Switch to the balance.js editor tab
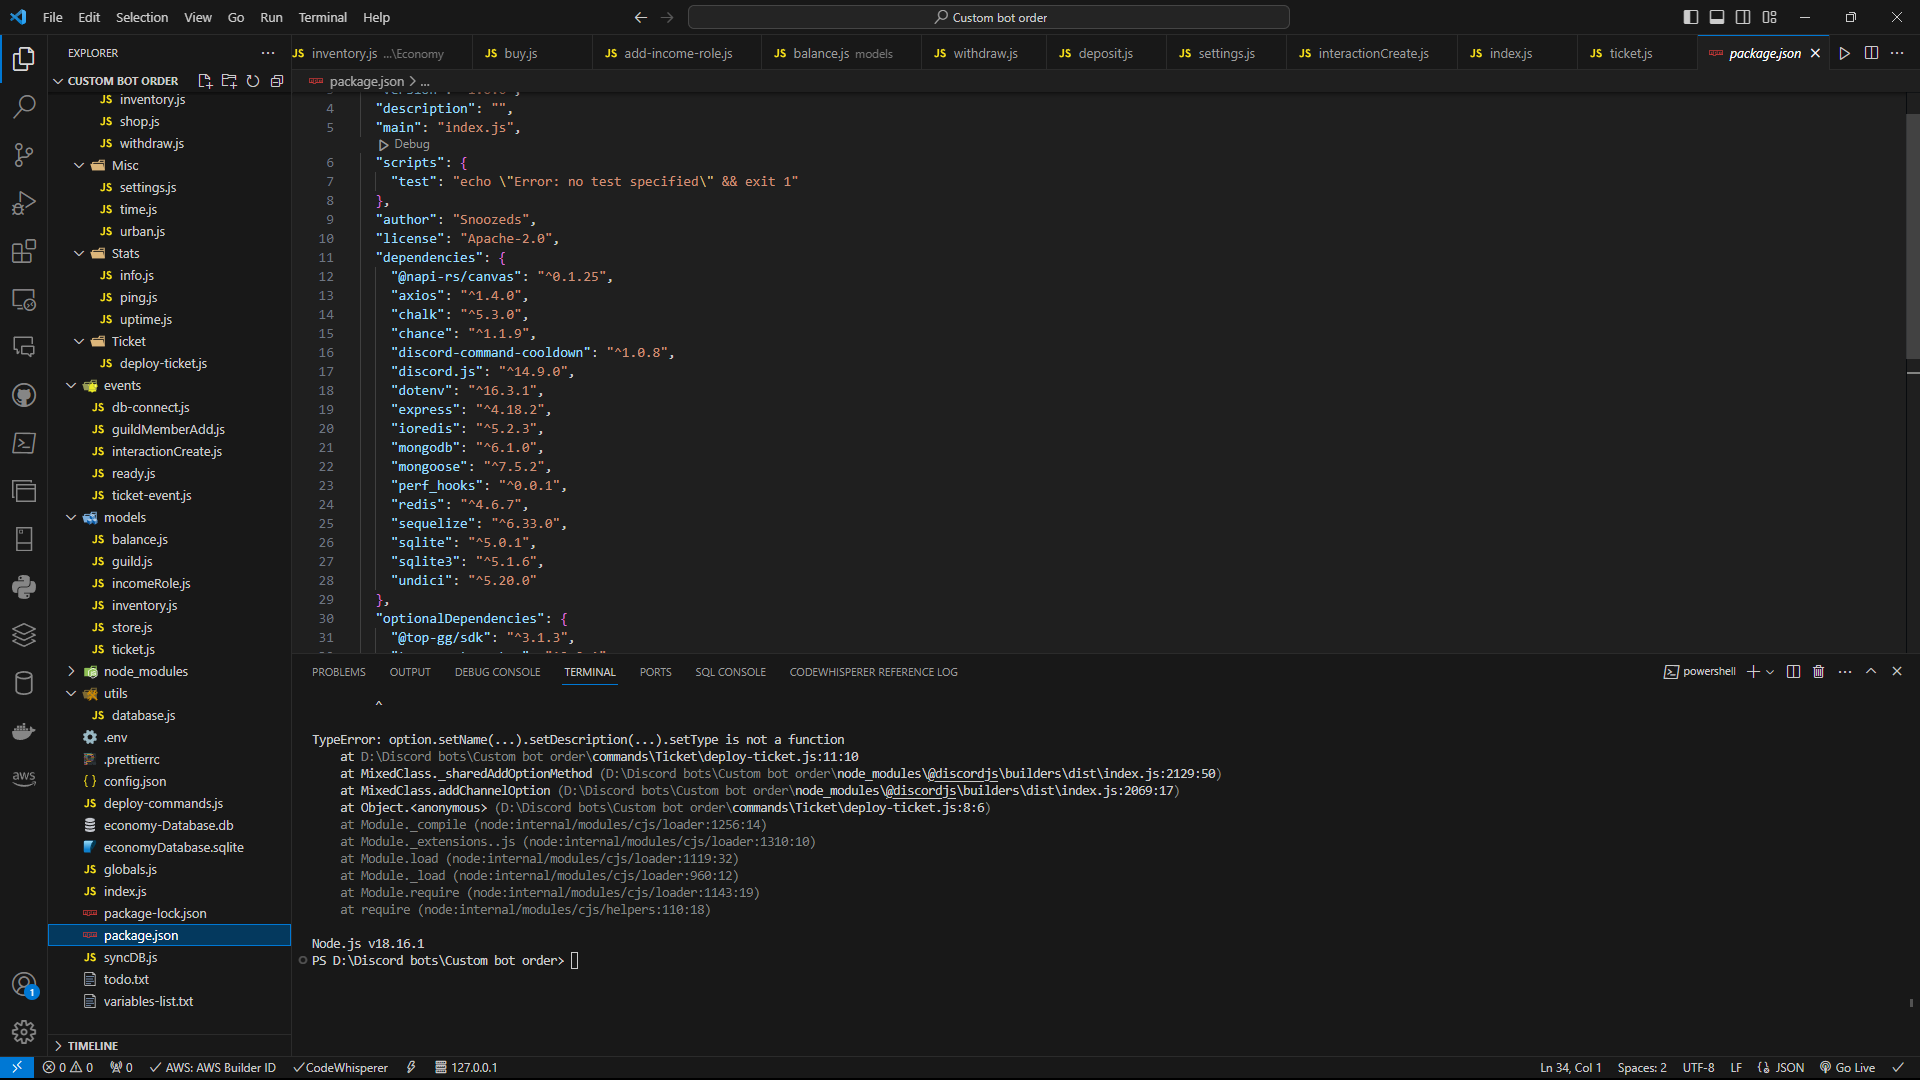 click(x=841, y=53)
